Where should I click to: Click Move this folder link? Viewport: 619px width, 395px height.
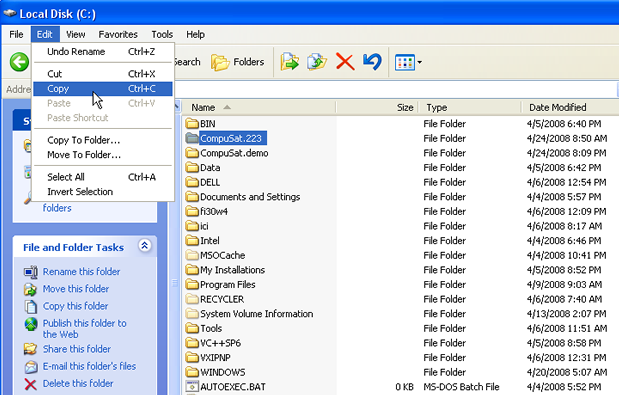(x=76, y=289)
